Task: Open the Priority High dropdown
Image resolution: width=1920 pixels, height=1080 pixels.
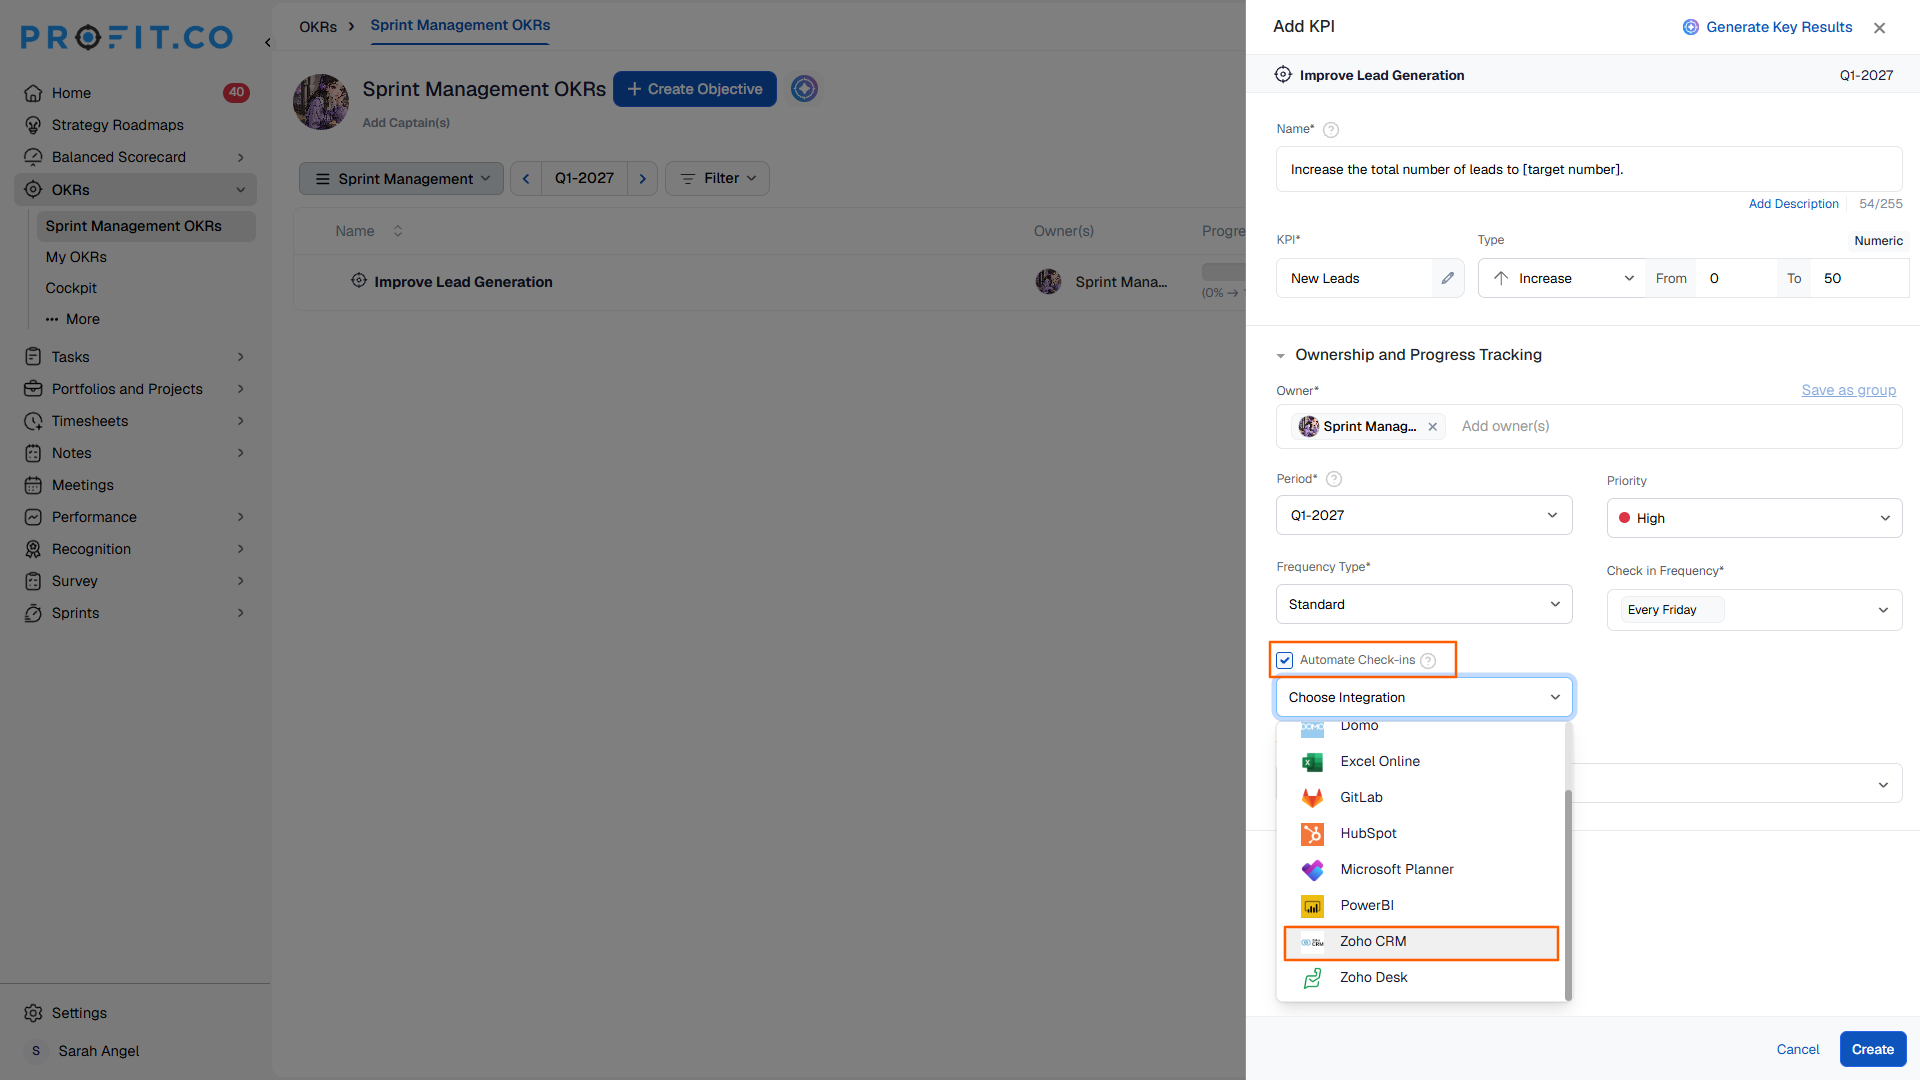Action: pos(1754,518)
